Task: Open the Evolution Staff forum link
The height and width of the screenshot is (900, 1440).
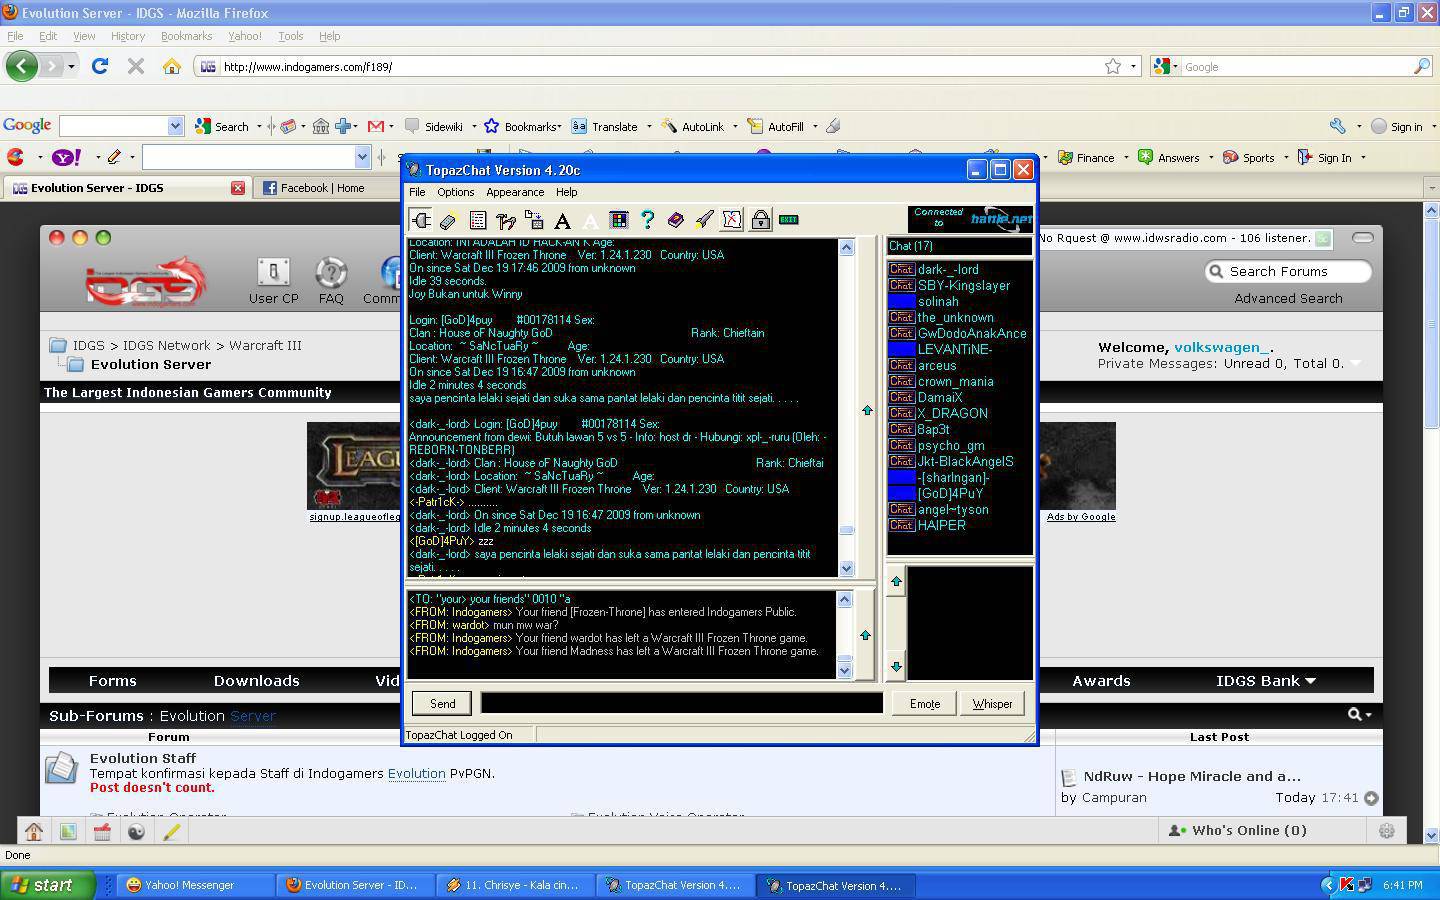Action: click(x=143, y=758)
